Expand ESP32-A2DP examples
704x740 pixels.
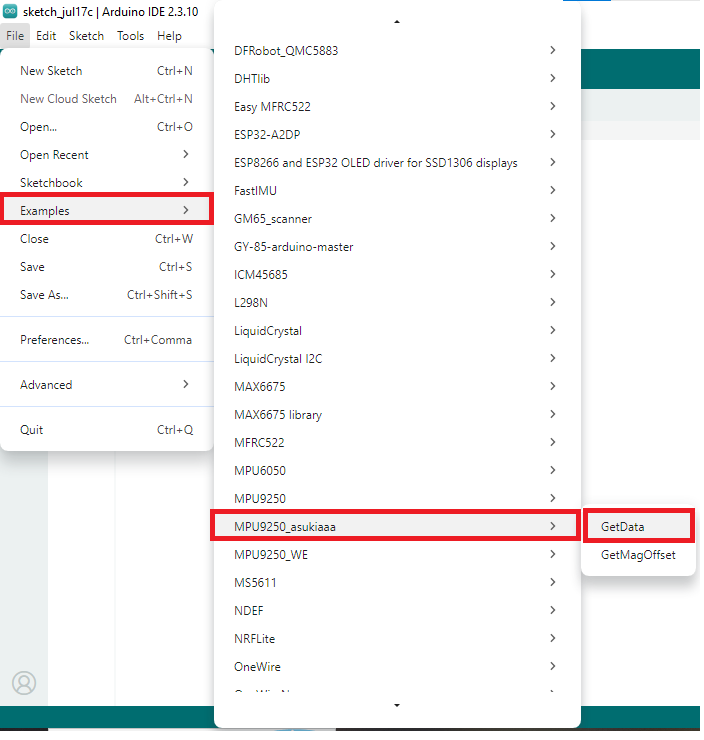coord(397,135)
